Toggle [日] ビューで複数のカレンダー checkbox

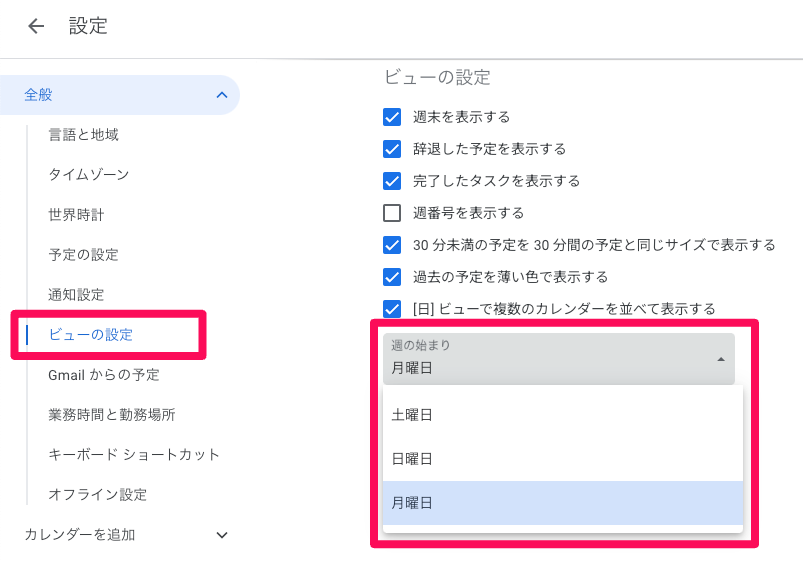click(x=392, y=309)
